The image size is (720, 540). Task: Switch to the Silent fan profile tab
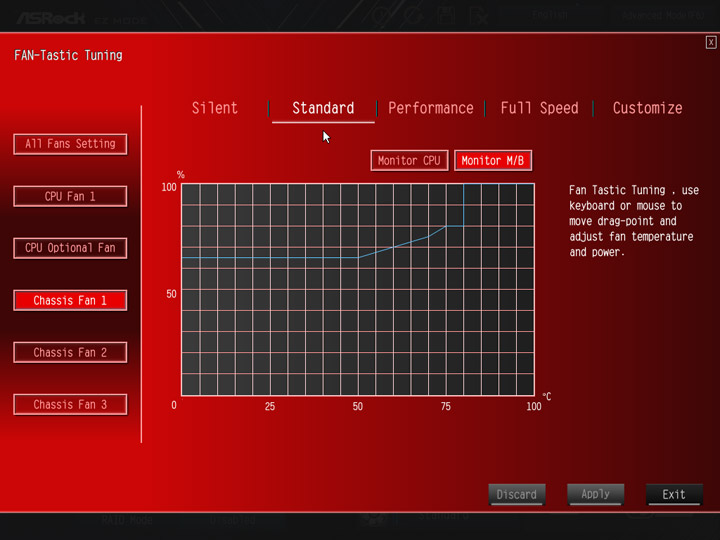[x=214, y=108]
